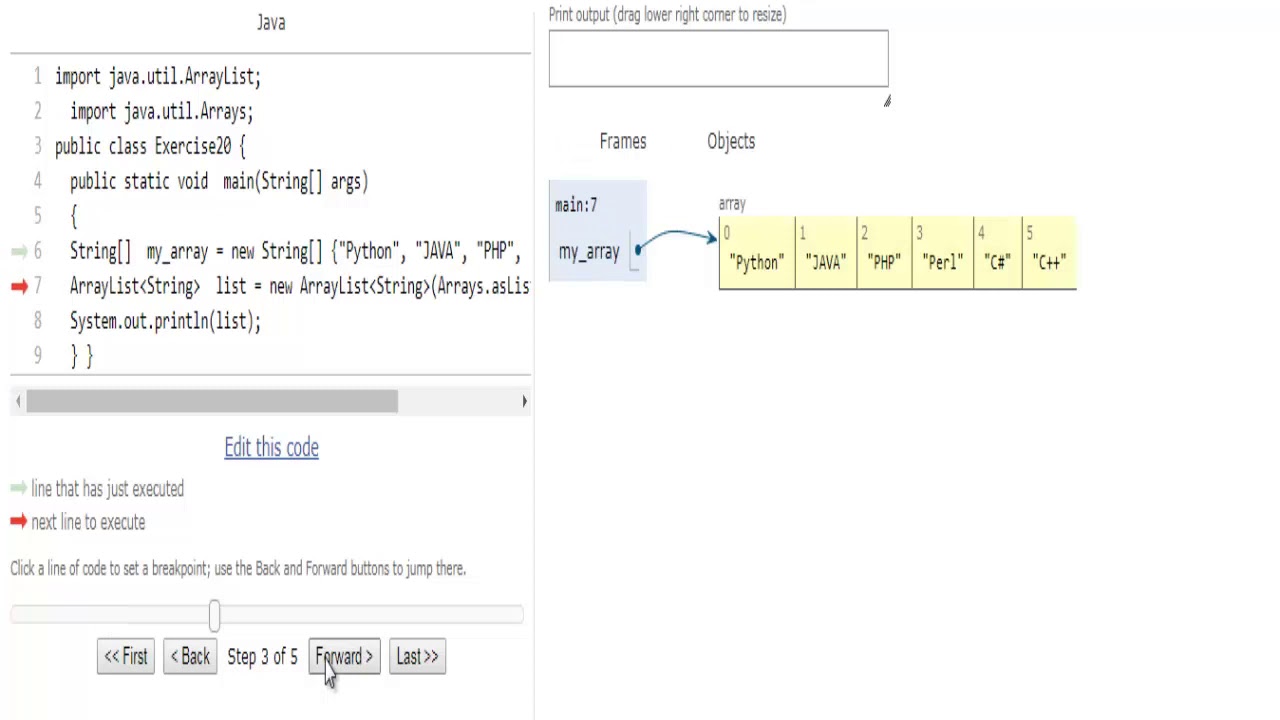1280x720 pixels.
Task: Jump to last step with Last button
Action: pos(417,657)
